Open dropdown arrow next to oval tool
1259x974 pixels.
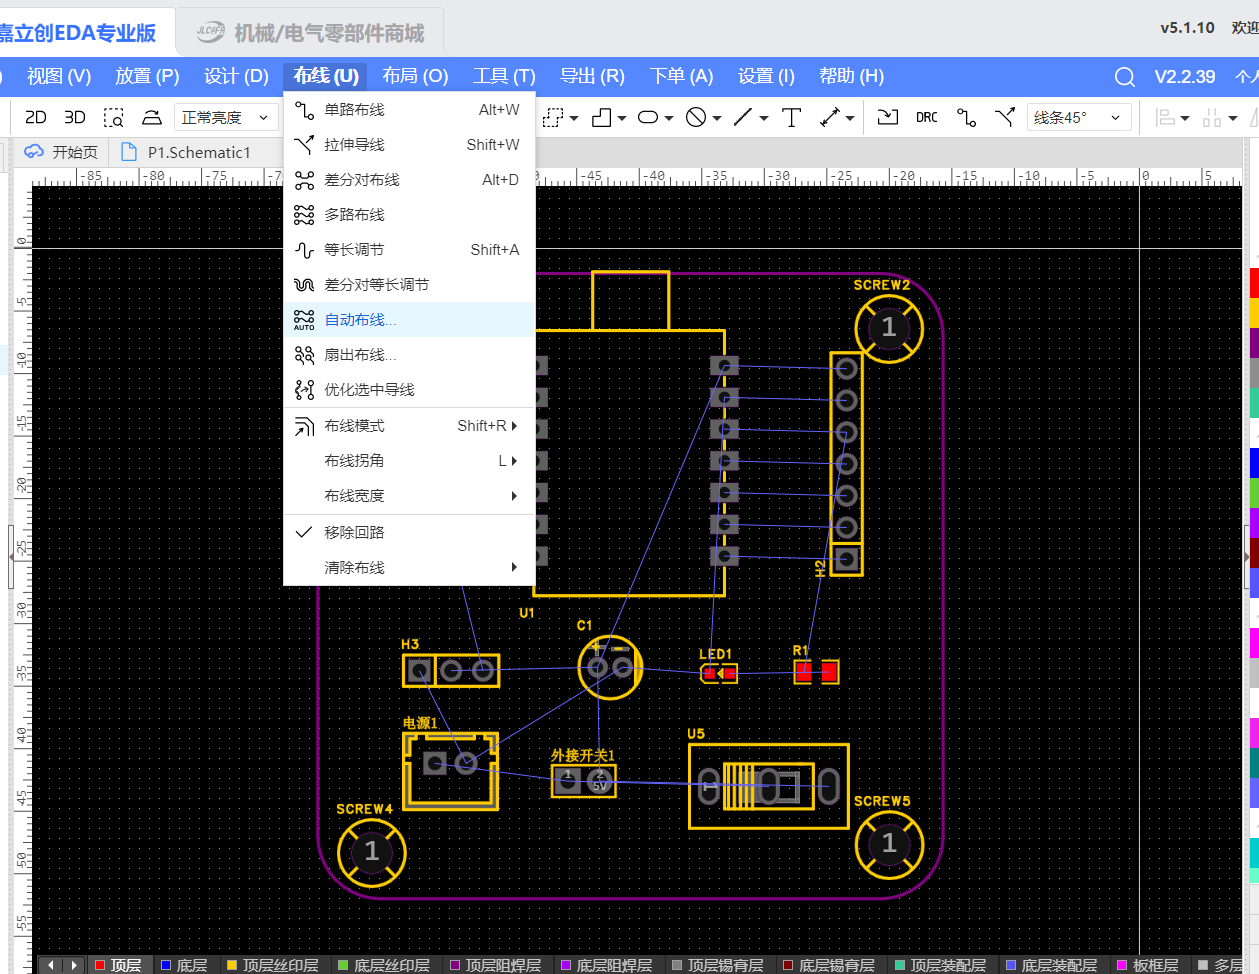669,118
